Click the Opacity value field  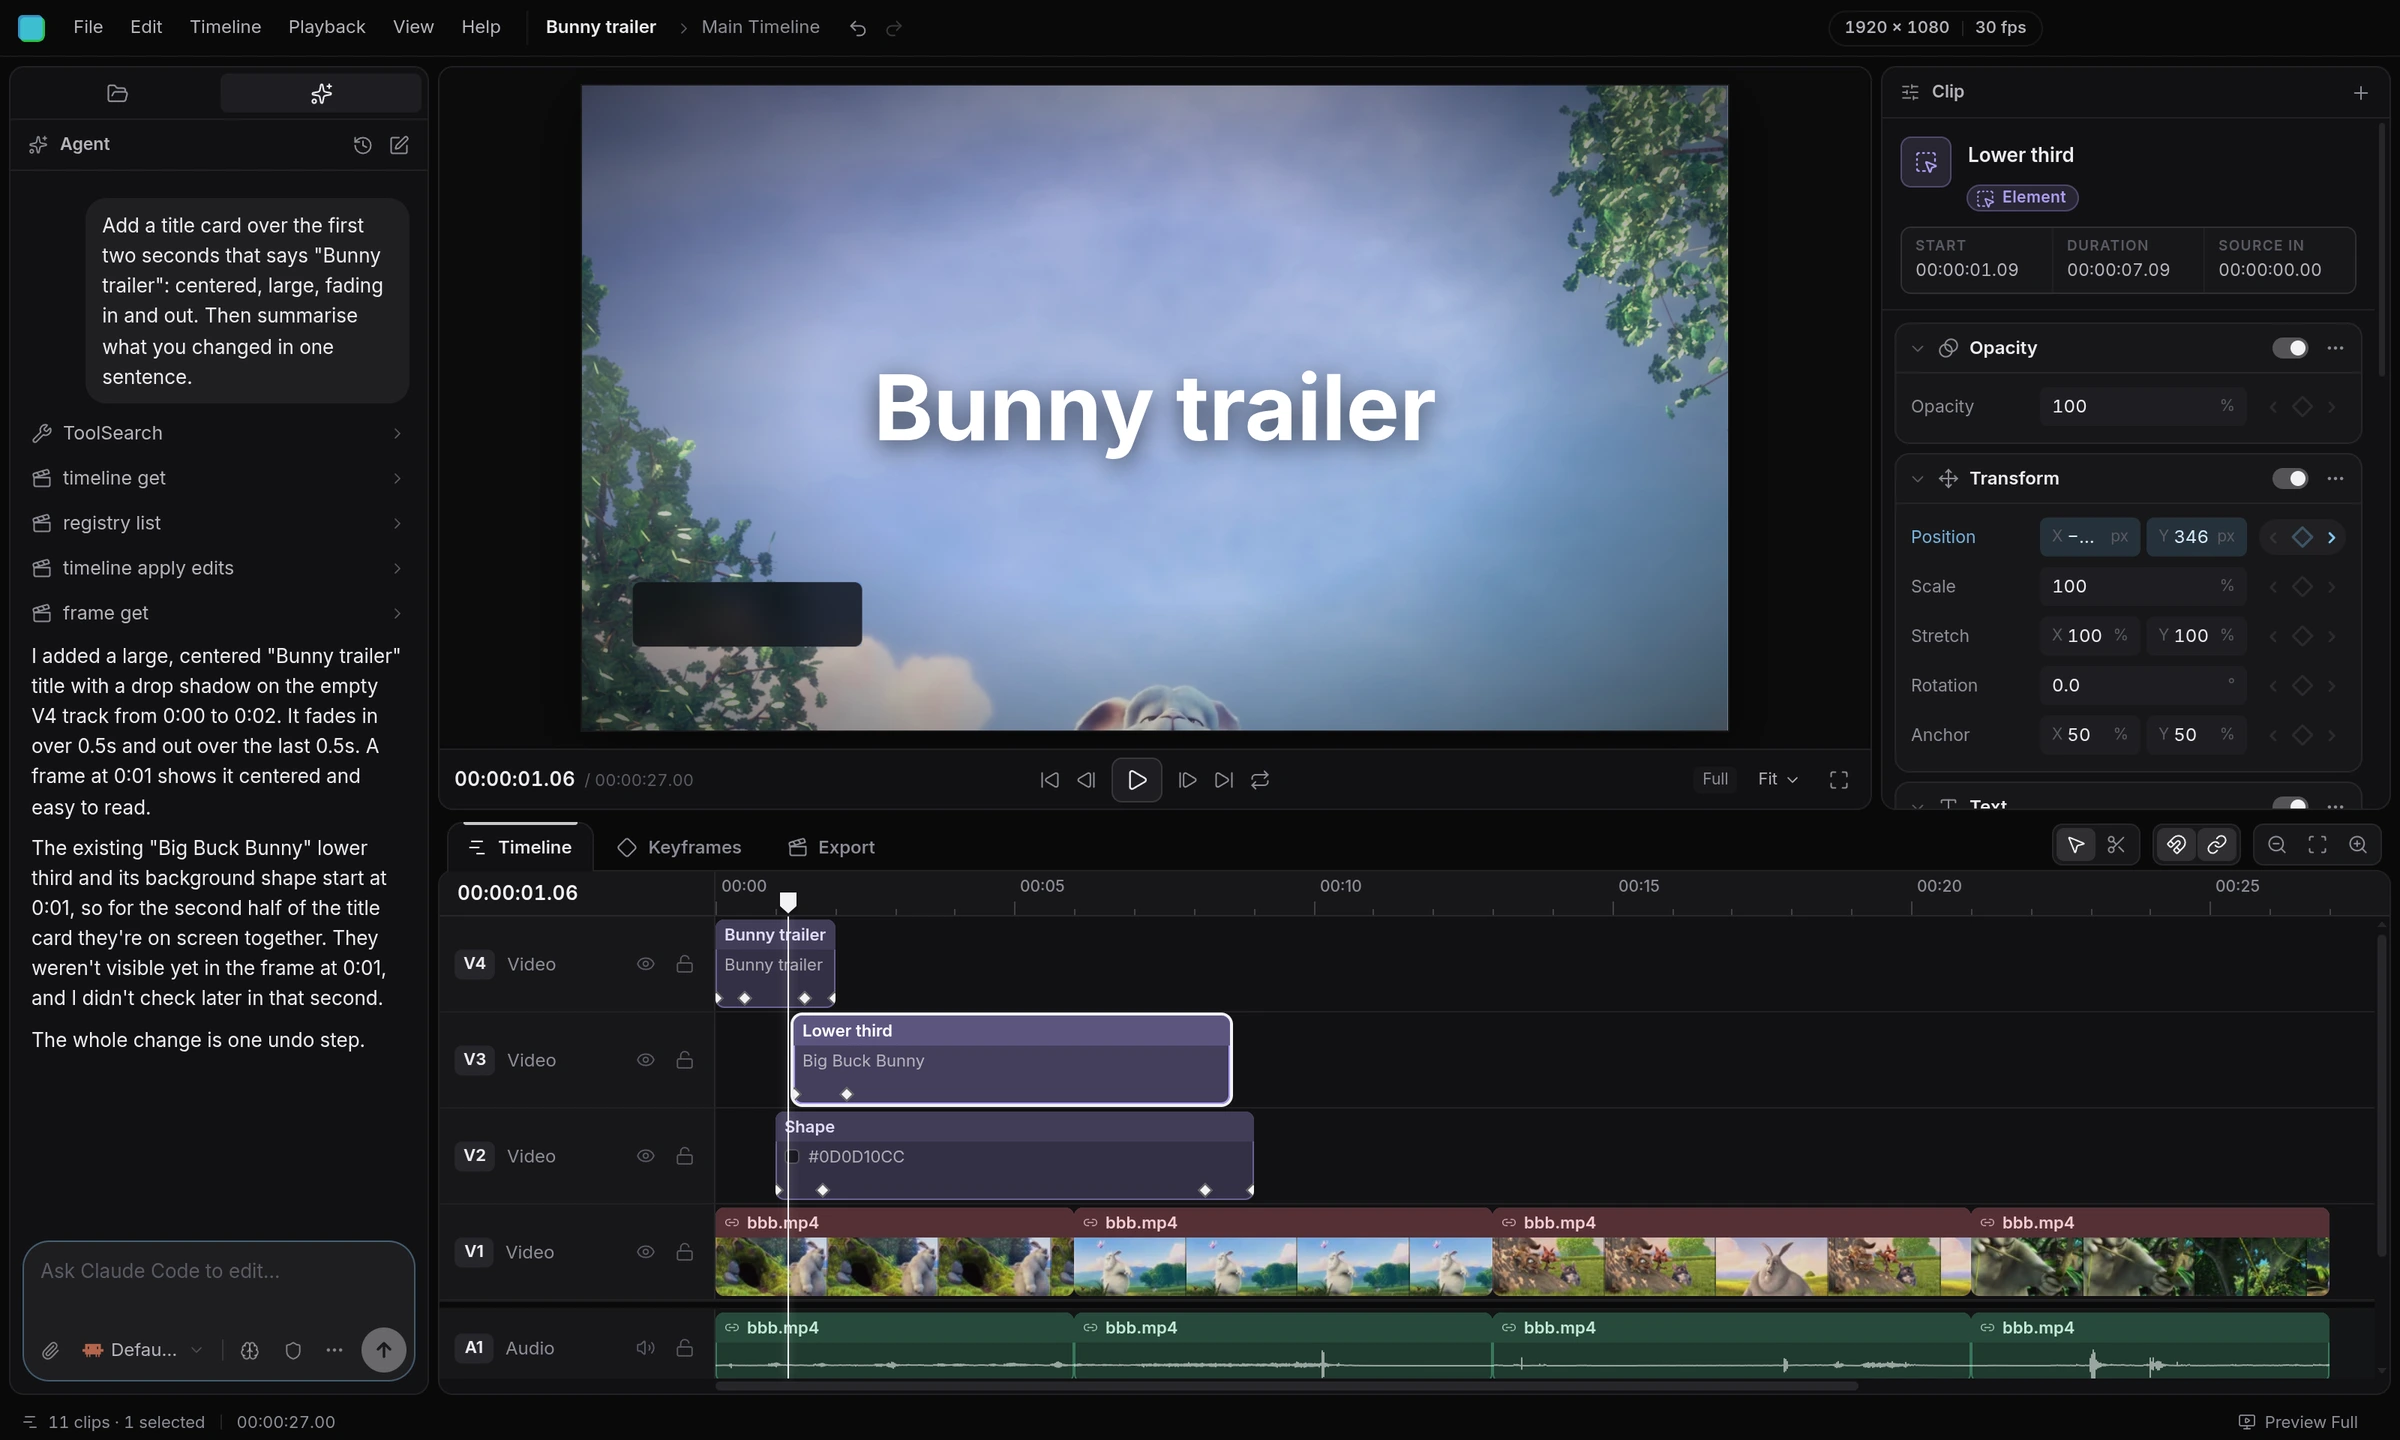(x=2142, y=406)
